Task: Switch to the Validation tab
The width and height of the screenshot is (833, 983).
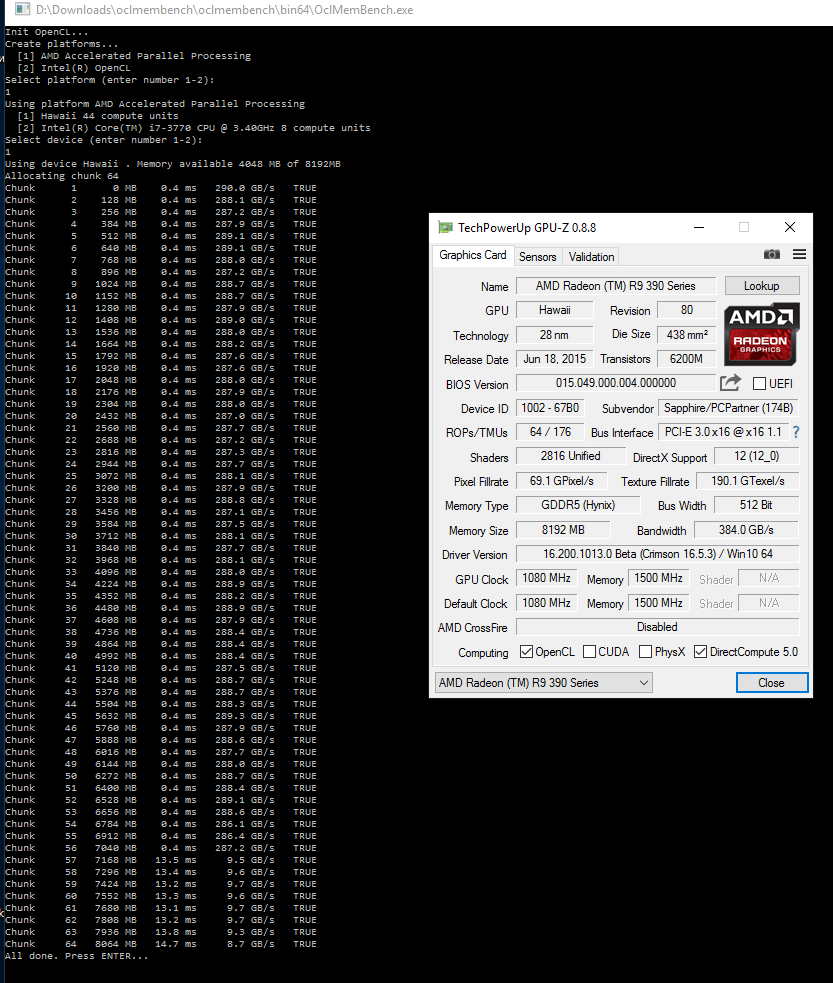Action: (x=591, y=256)
